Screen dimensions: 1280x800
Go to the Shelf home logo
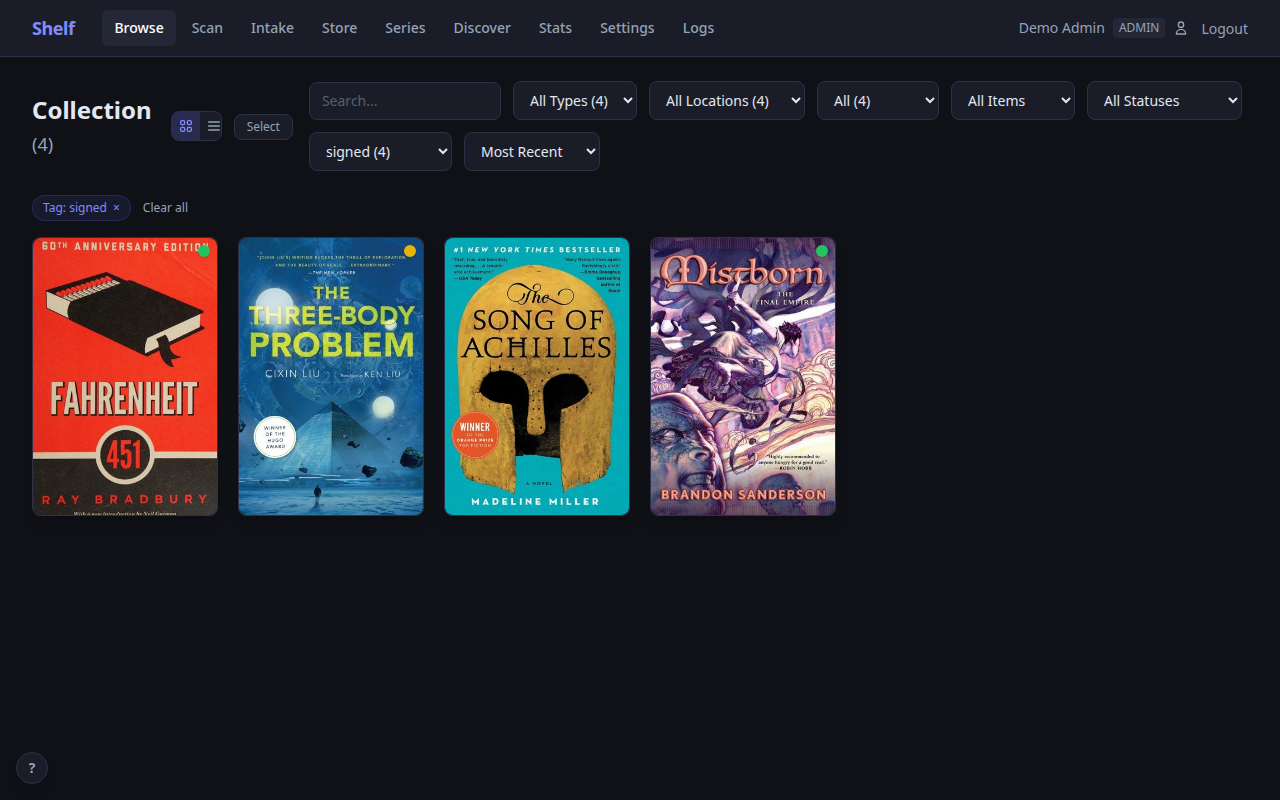coord(53,28)
